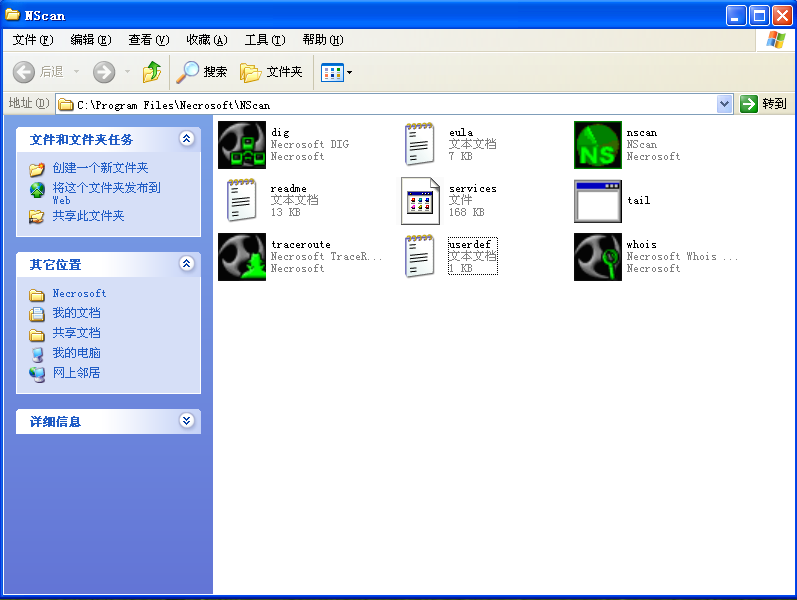
Task: Open the 编辑(E) menu
Action: point(90,40)
